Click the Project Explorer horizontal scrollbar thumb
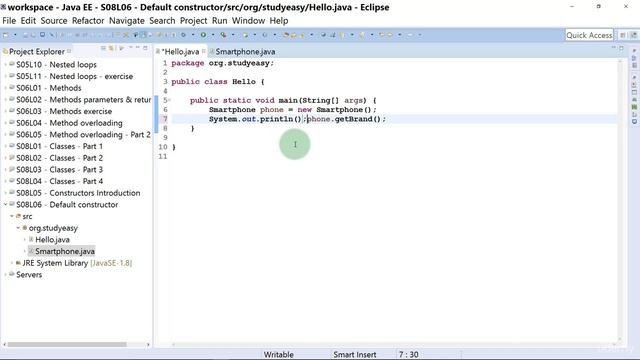 click(x=67, y=344)
